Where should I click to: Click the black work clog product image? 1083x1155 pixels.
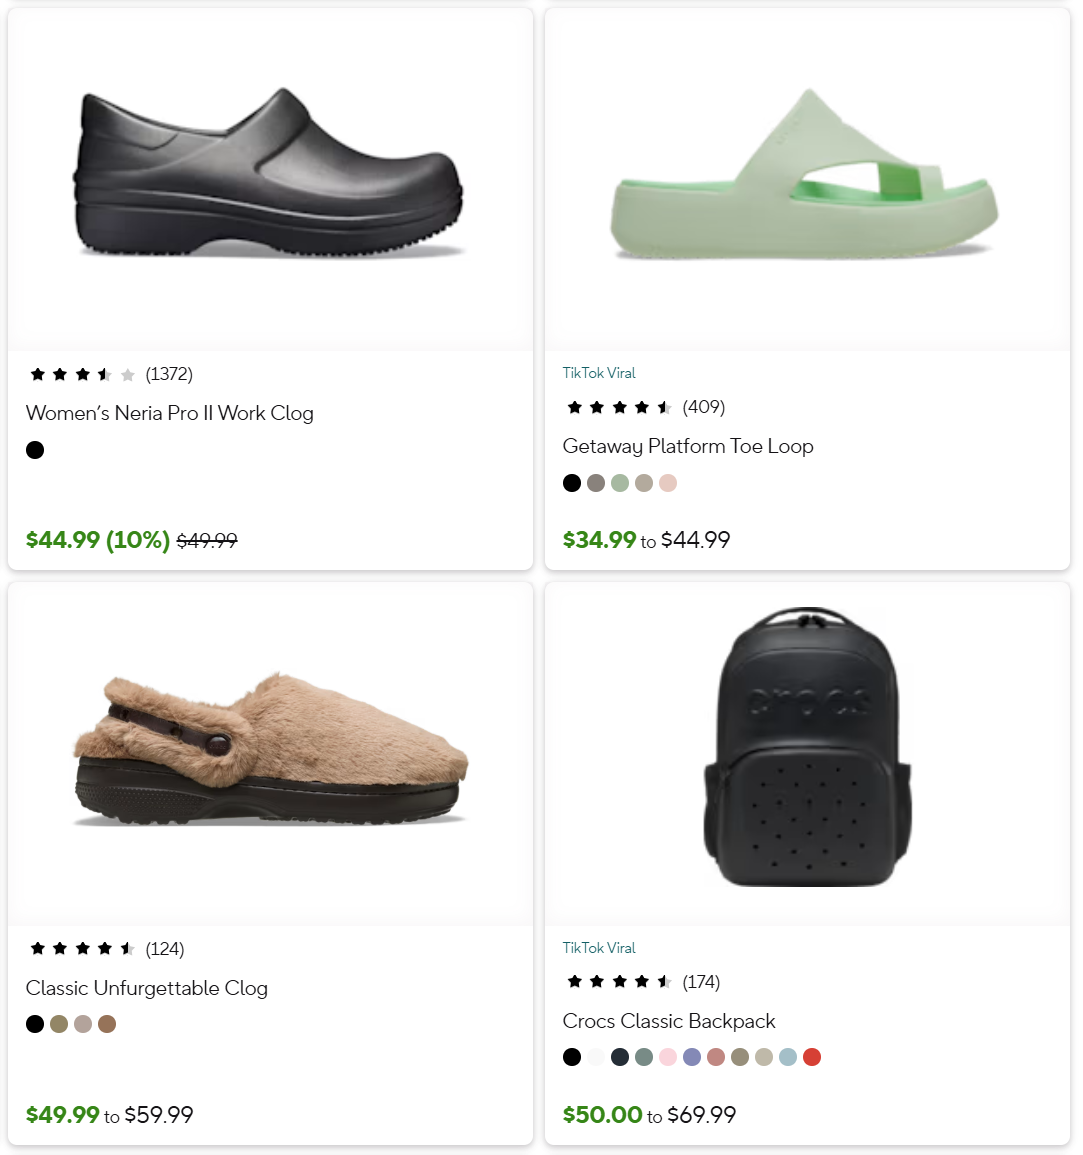tap(270, 176)
